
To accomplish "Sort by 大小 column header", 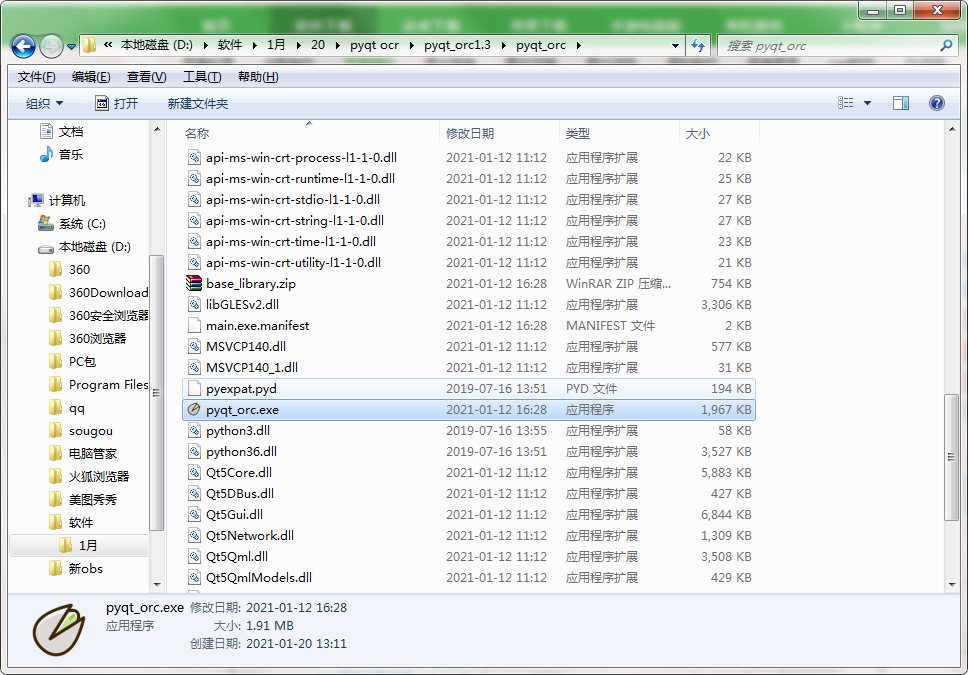I will [698, 133].
